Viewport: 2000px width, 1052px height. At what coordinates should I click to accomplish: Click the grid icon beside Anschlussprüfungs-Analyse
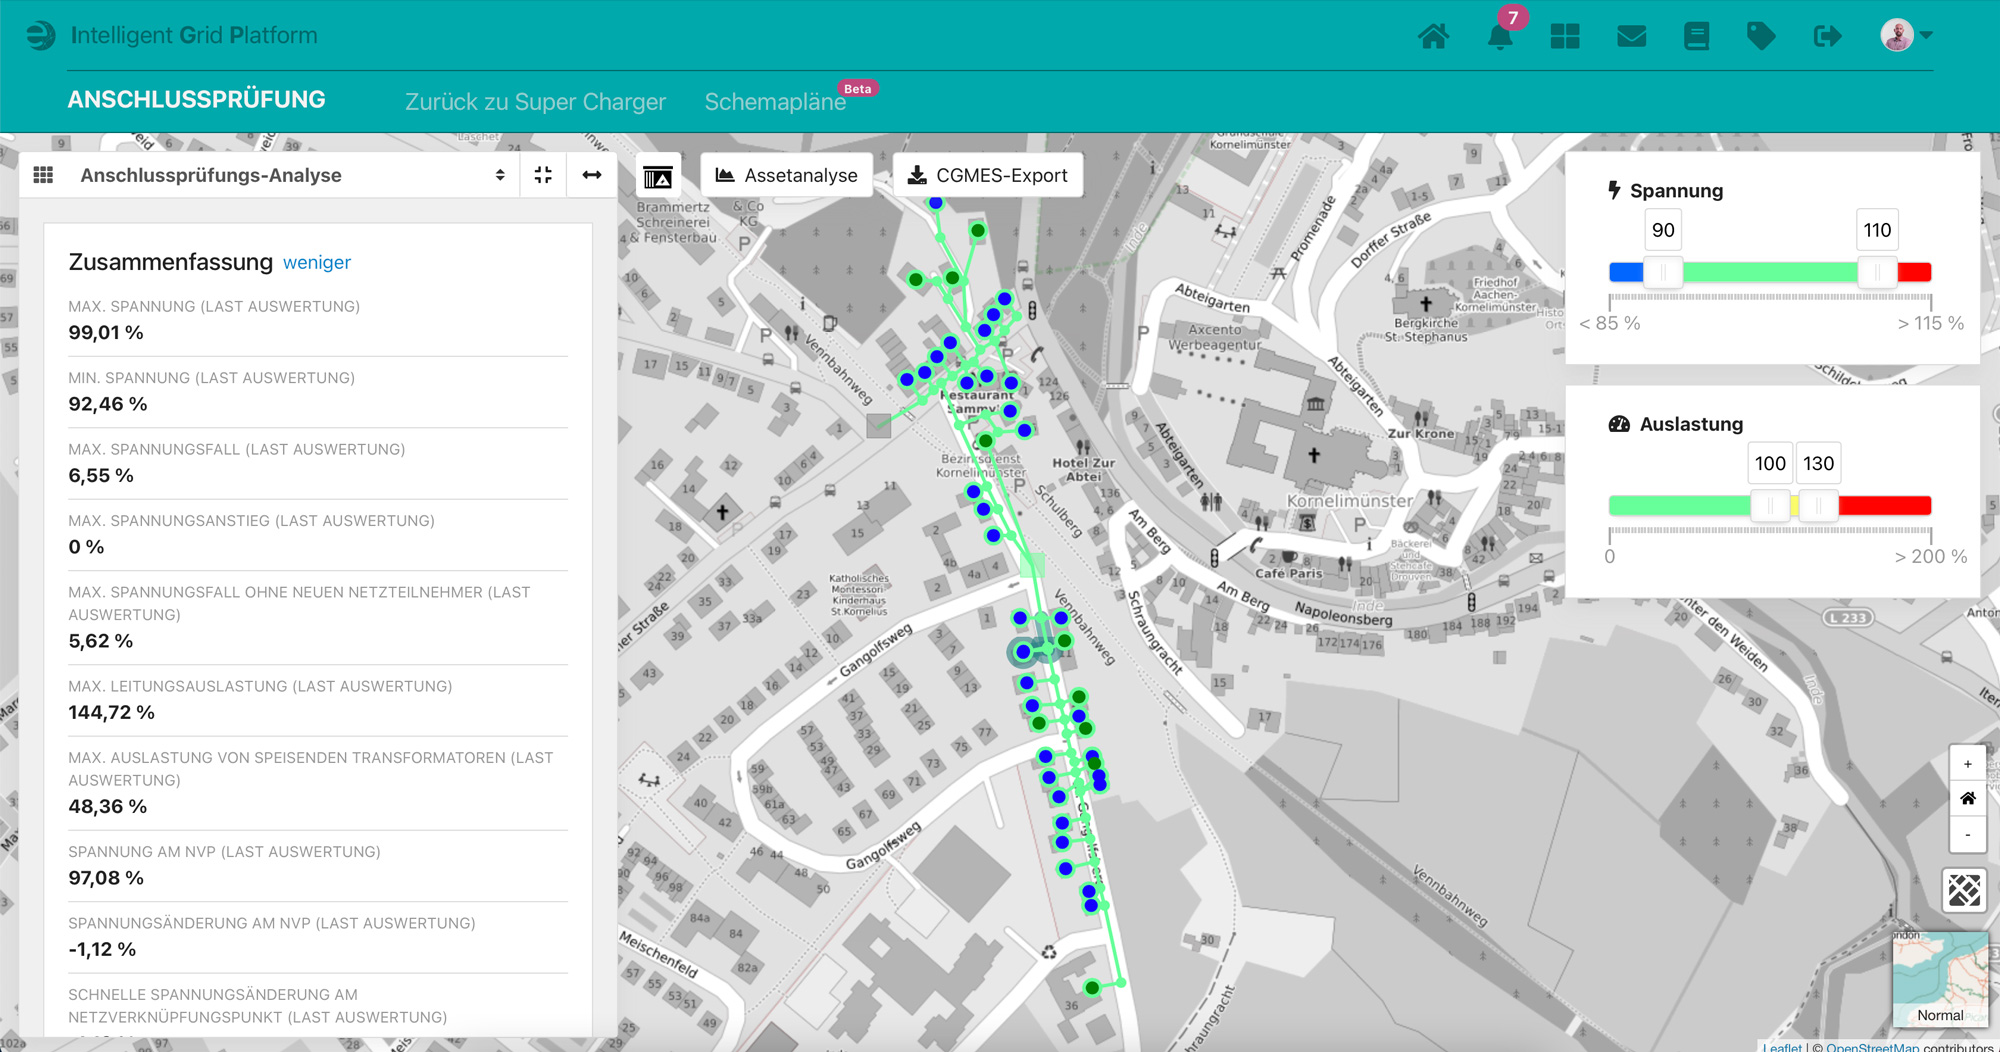[x=43, y=174]
